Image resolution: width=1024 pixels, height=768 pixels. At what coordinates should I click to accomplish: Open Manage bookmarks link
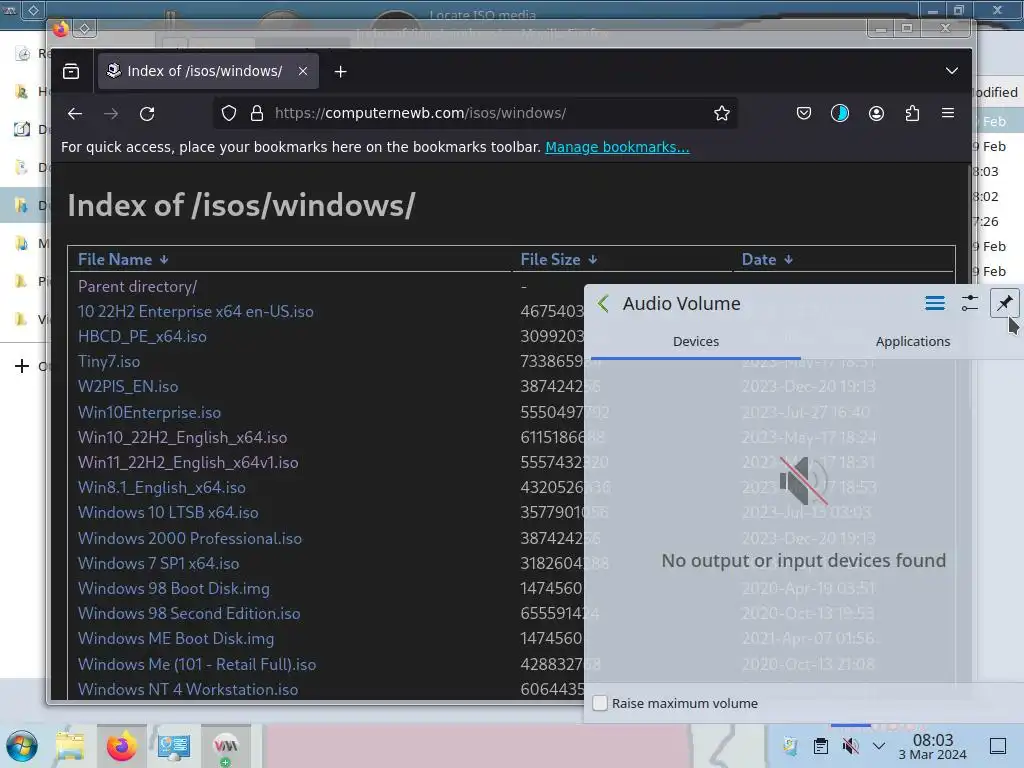point(617,147)
